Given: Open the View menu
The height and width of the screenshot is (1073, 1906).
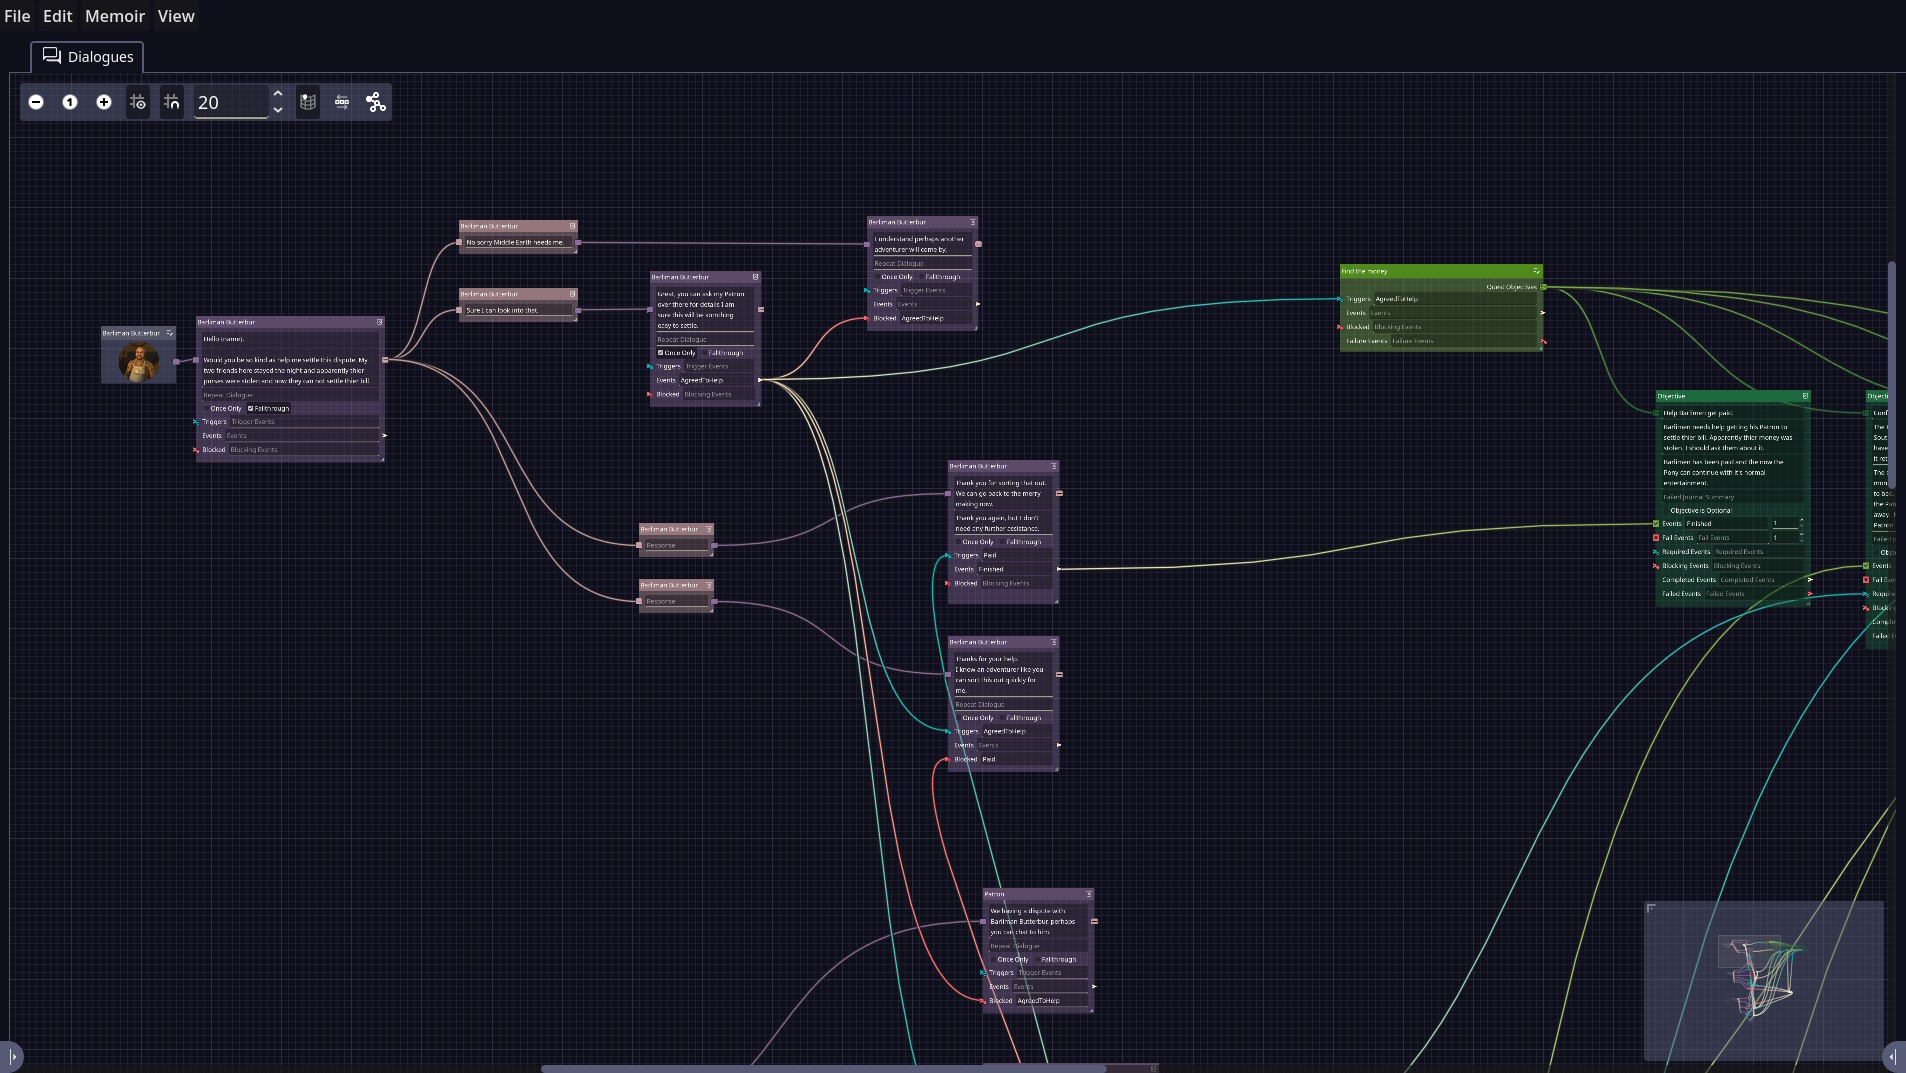Looking at the screenshot, I should (x=176, y=16).
